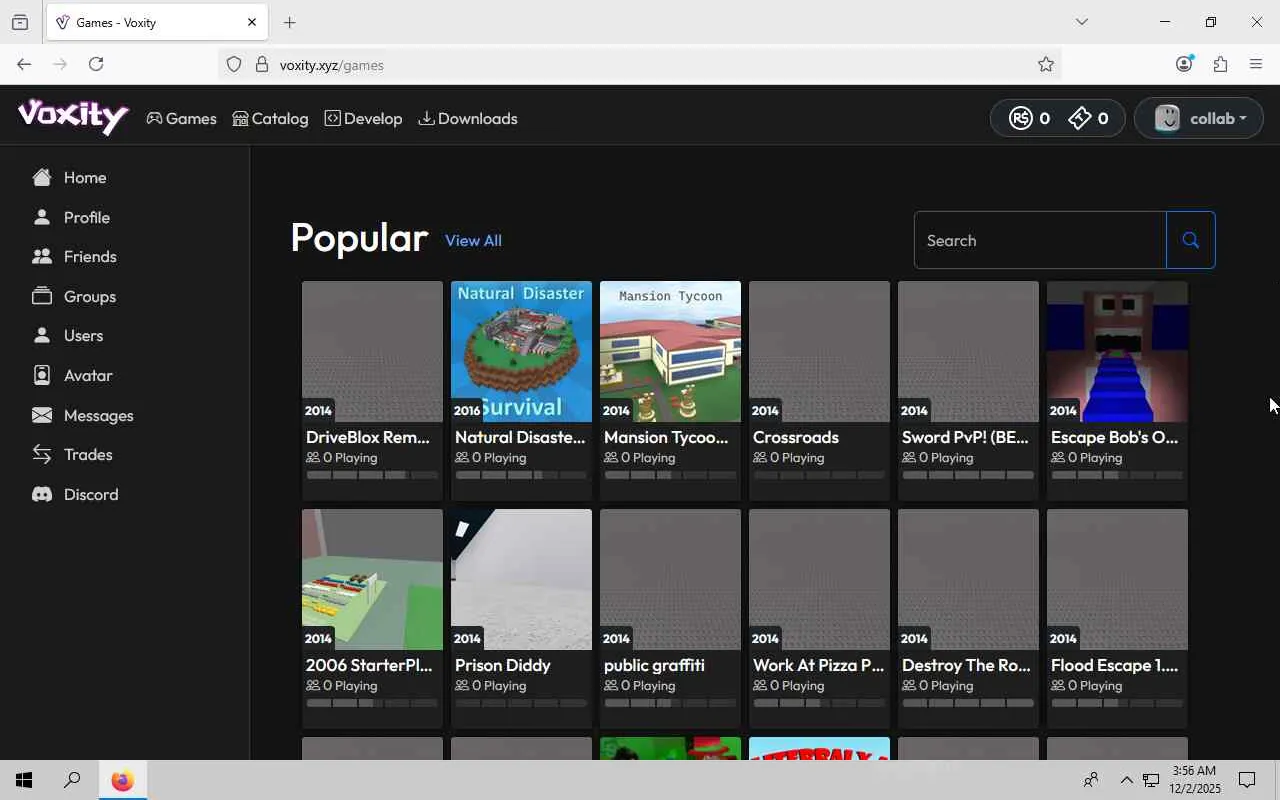The width and height of the screenshot is (1280, 800).
Task: Expand the collab account dropdown
Action: pos(1199,118)
